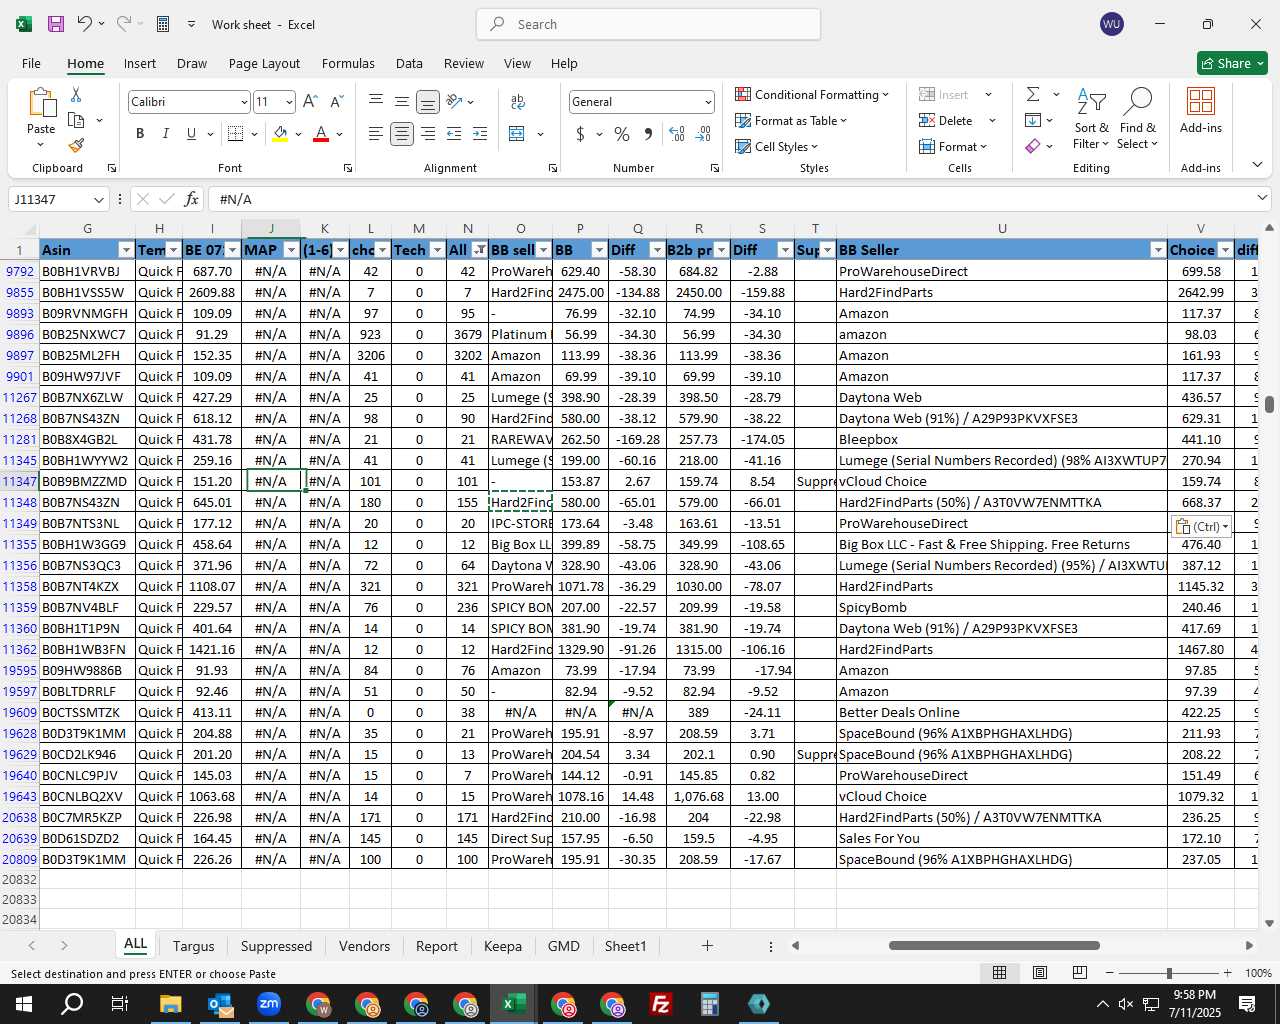Screen dimensions: 1280x1024
Task: Open Zoom from the Windows taskbar
Action: click(x=269, y=1004)
